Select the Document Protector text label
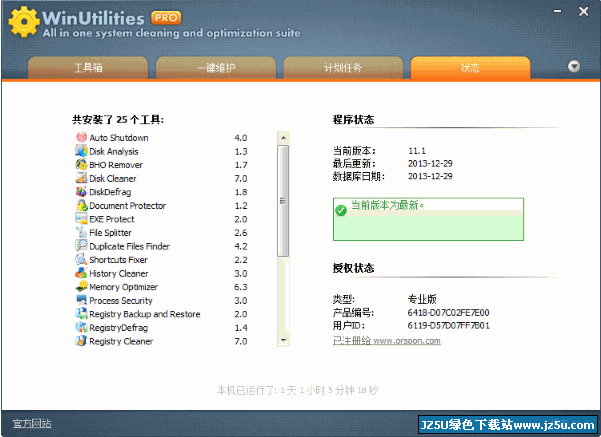Image resolution: width=601 pixels, height=437 pixels. click(128, 206)
